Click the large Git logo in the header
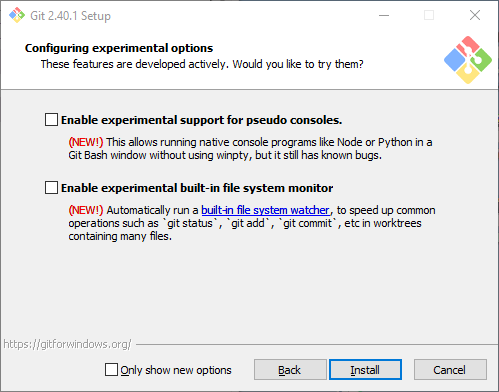499x392 pixels. click(468, 60)
